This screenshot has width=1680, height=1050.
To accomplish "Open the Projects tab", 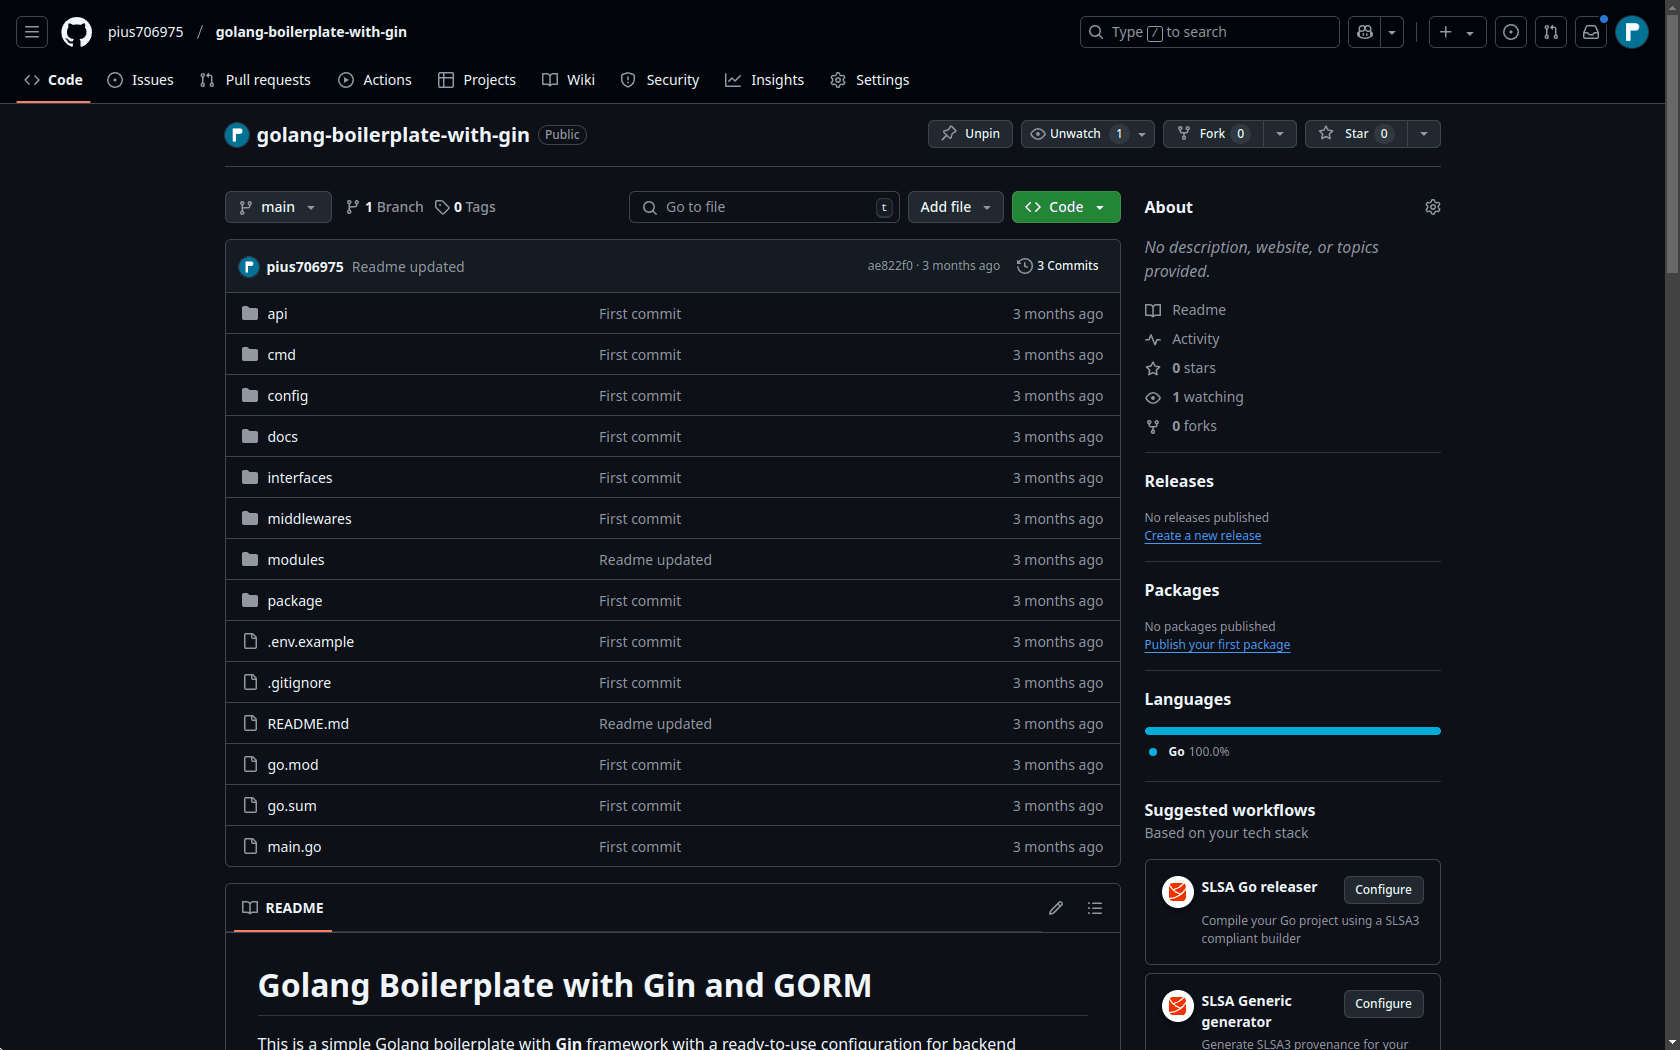I will pyautogui.click(x=477, y=80).
